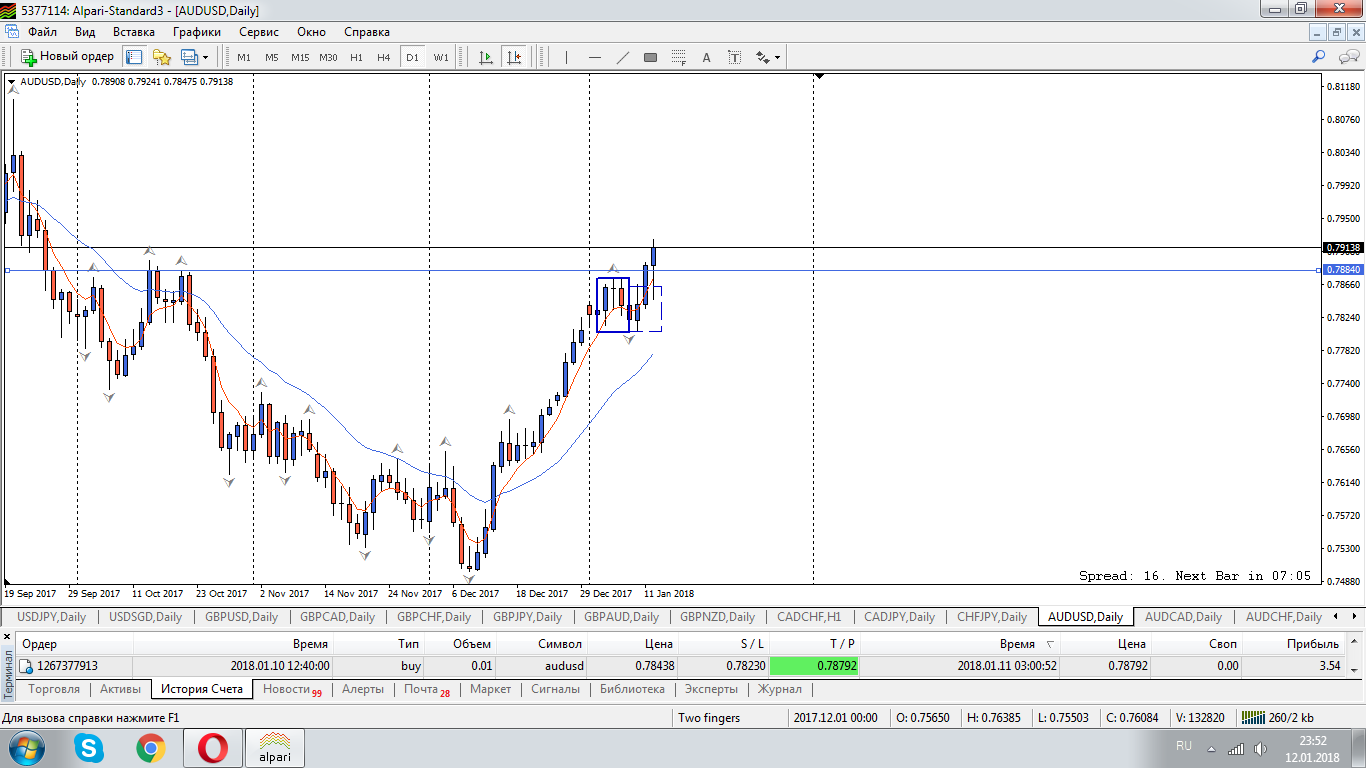Select the trendline drawing tool
This screenshot has width=1366, height=768.
[622, 57]
